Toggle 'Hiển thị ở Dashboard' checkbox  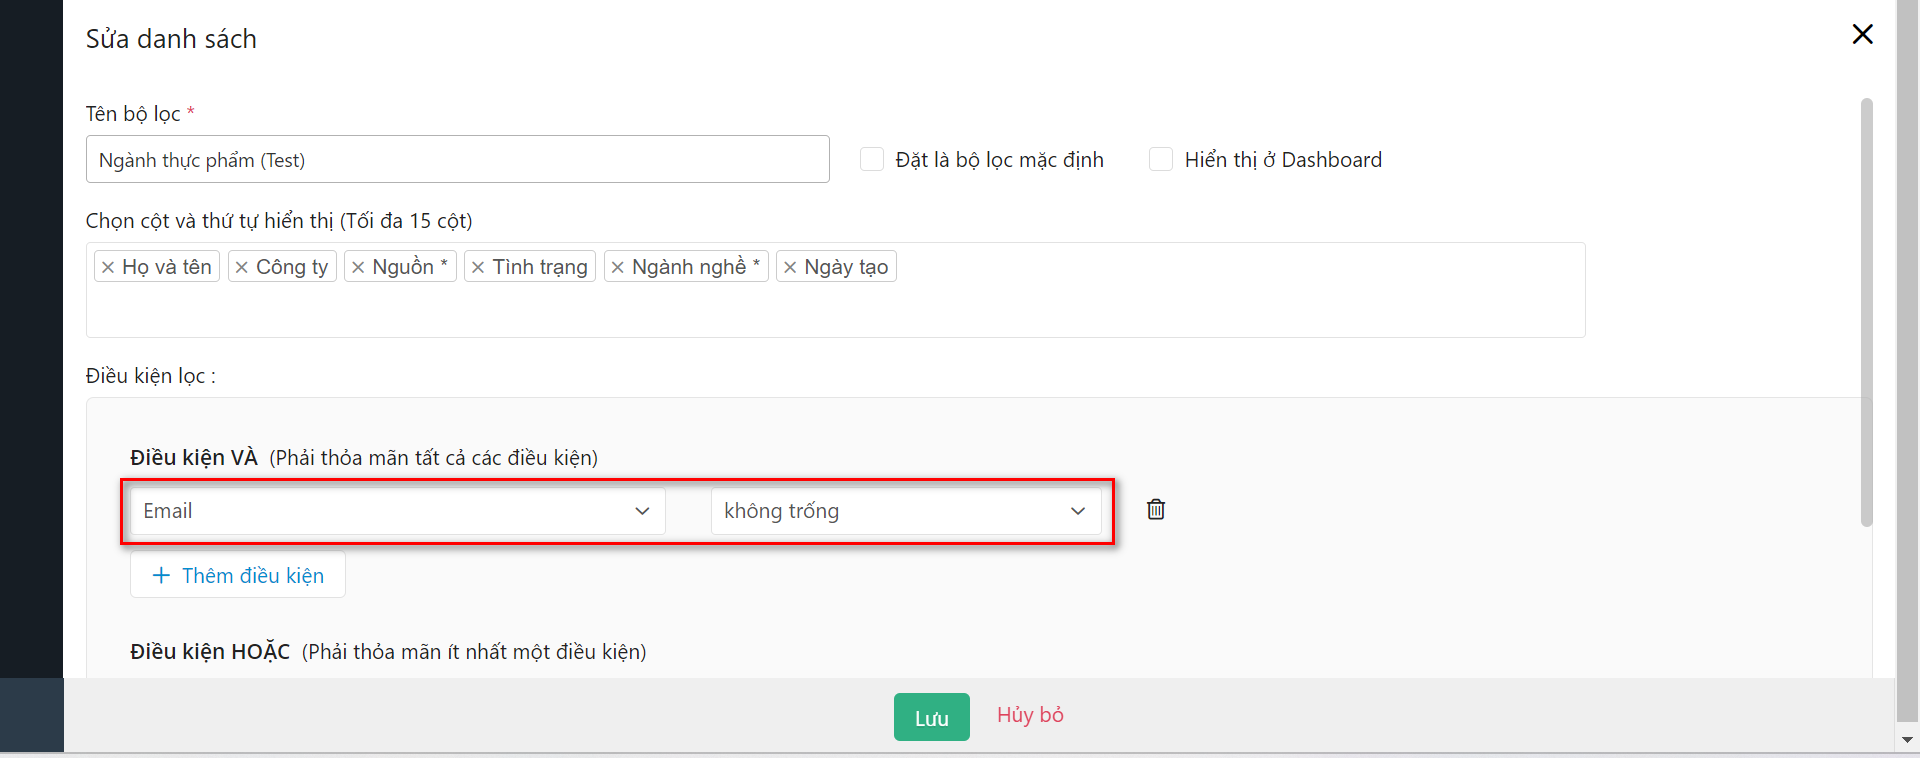tap(1161, 160)
